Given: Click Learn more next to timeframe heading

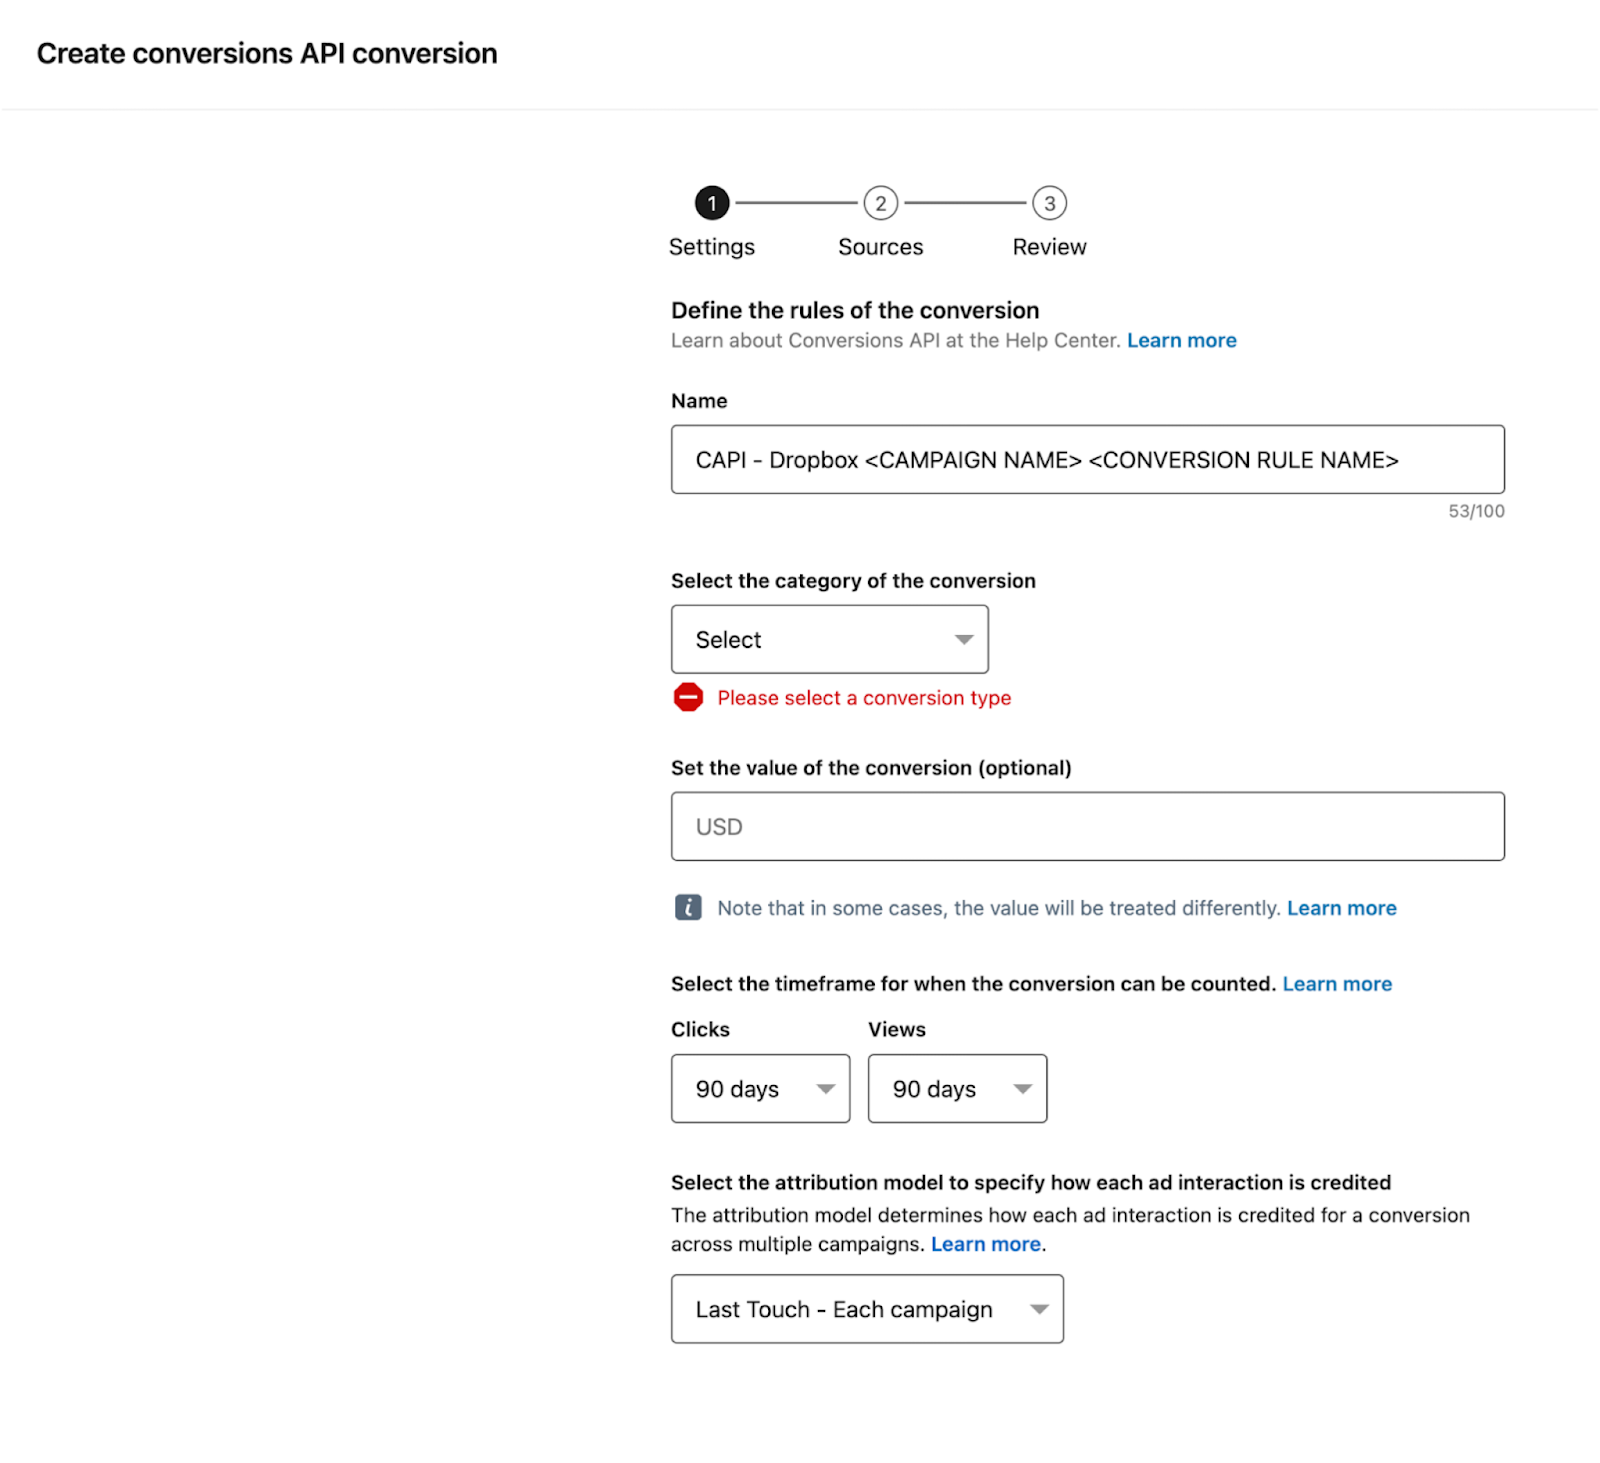Looking at the screenshot, I should tap(1337, 984).
